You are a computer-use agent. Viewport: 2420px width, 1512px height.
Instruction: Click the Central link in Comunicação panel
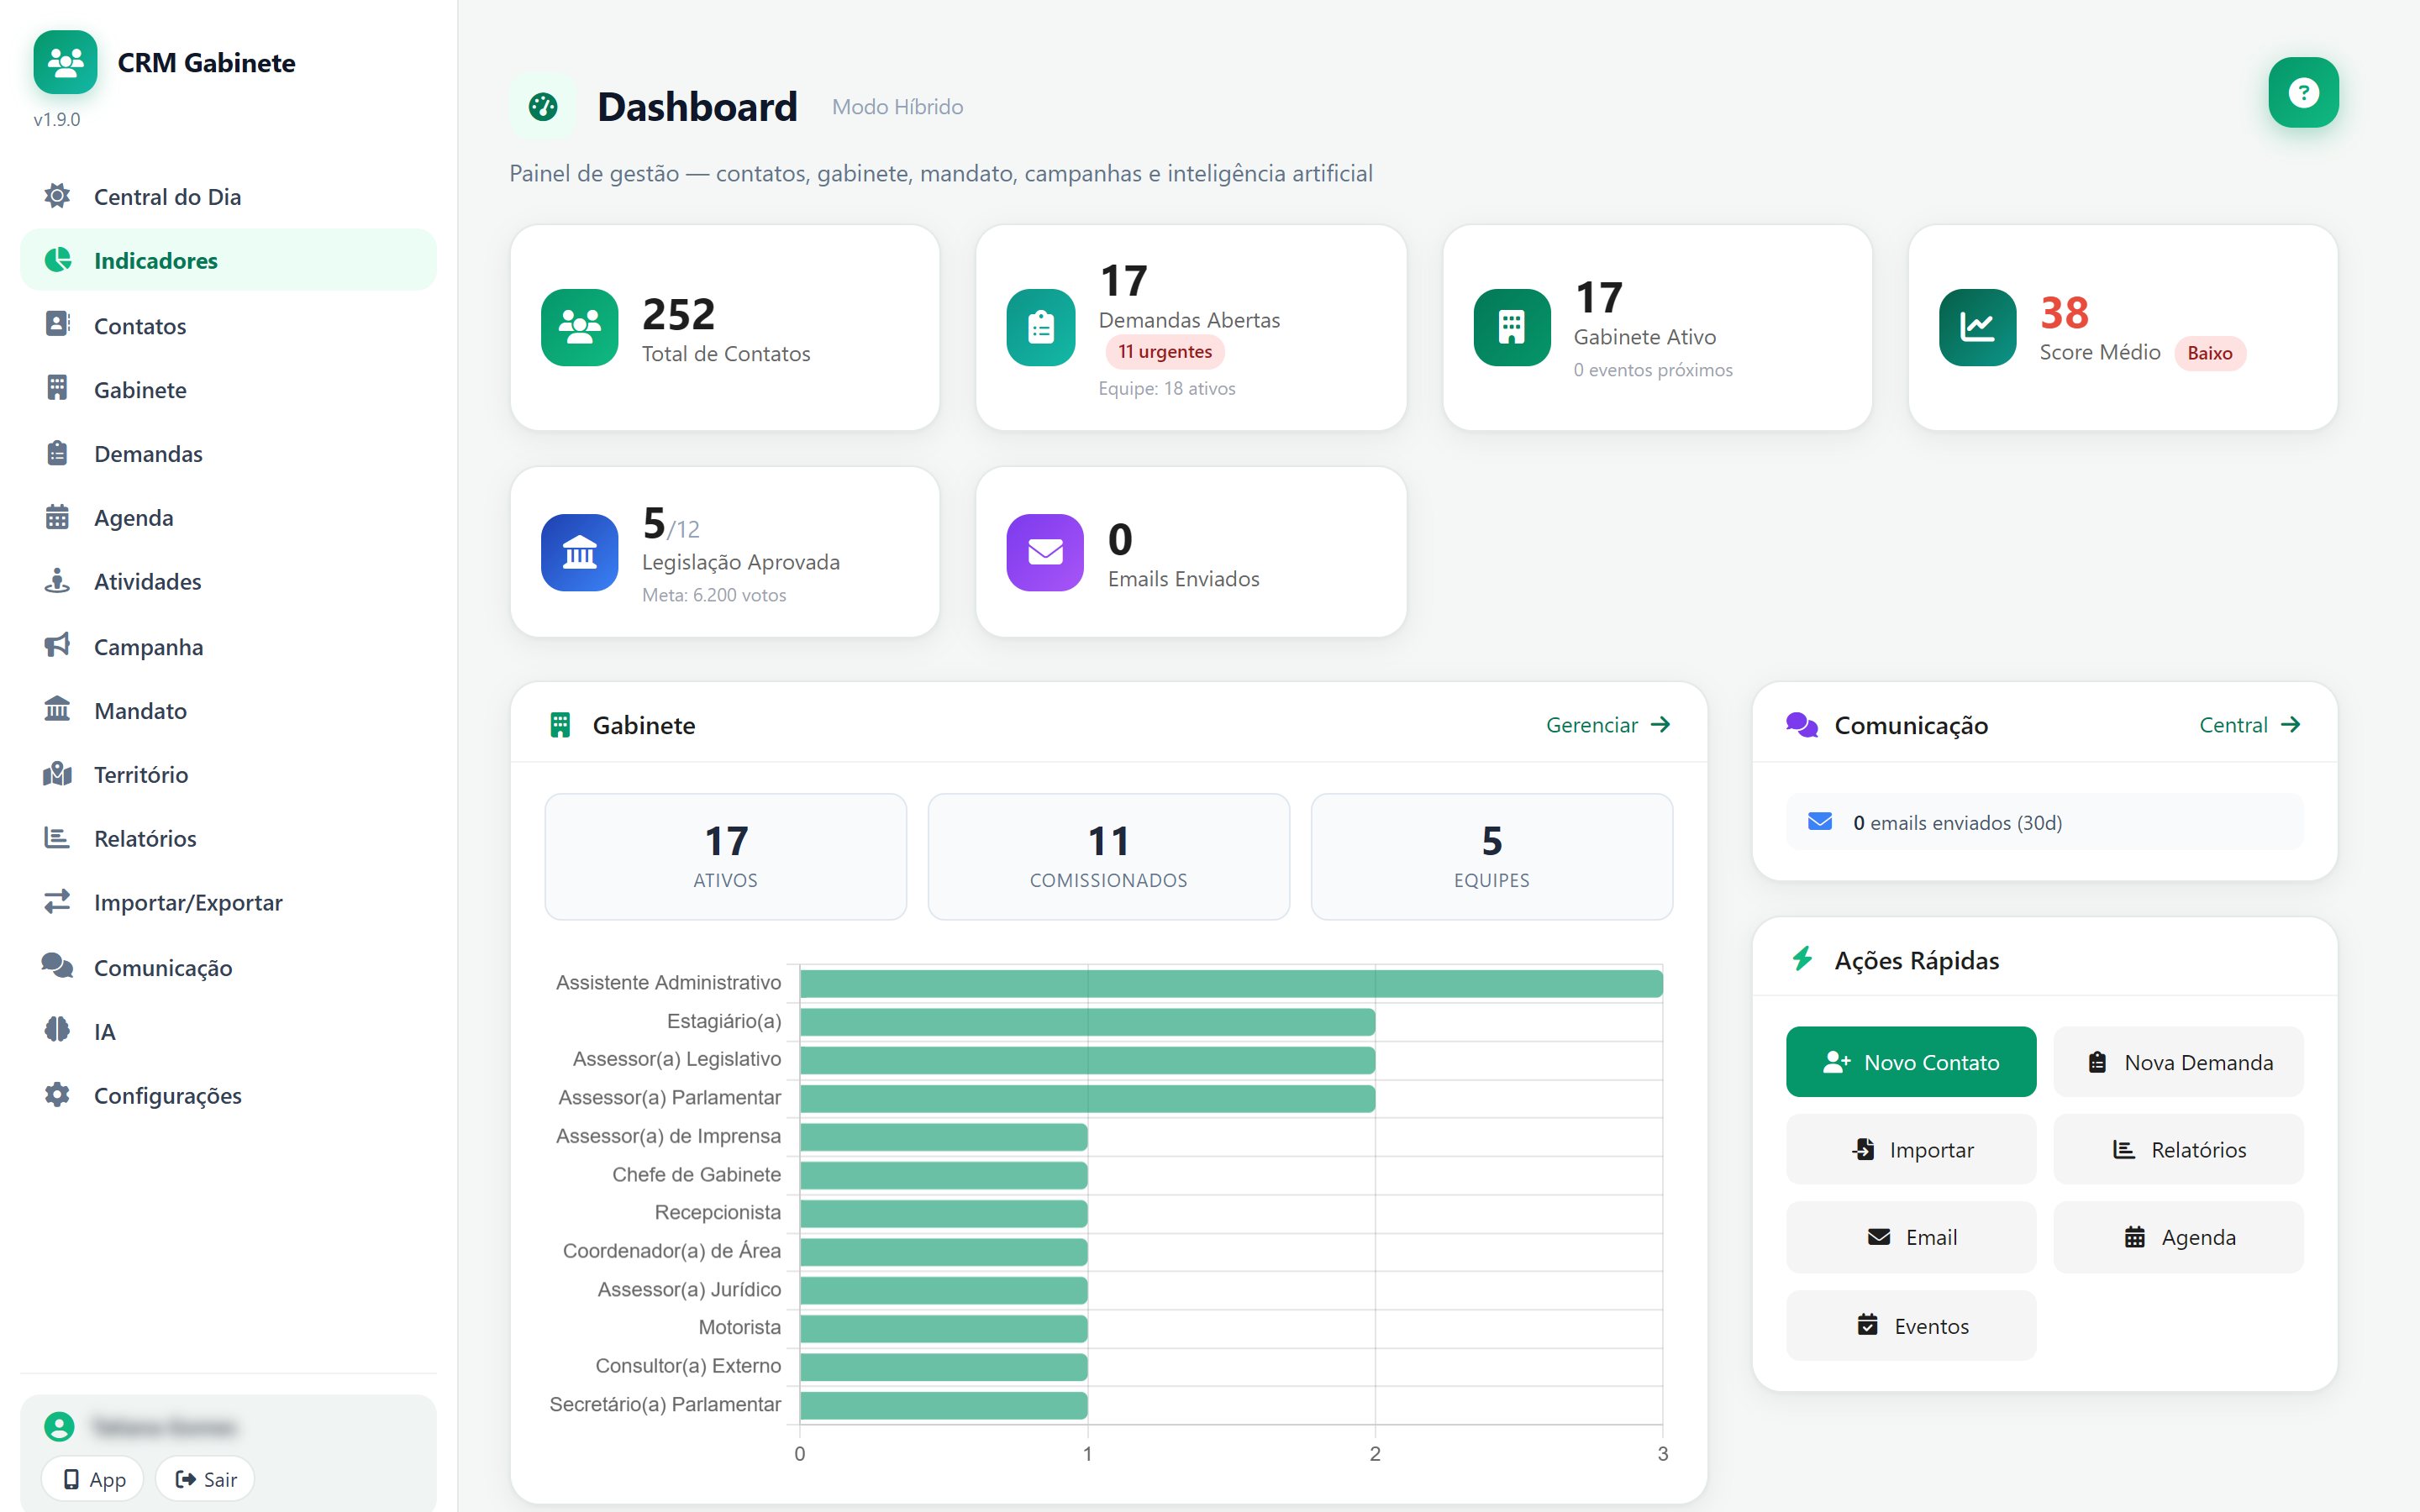coord(2250,725)
